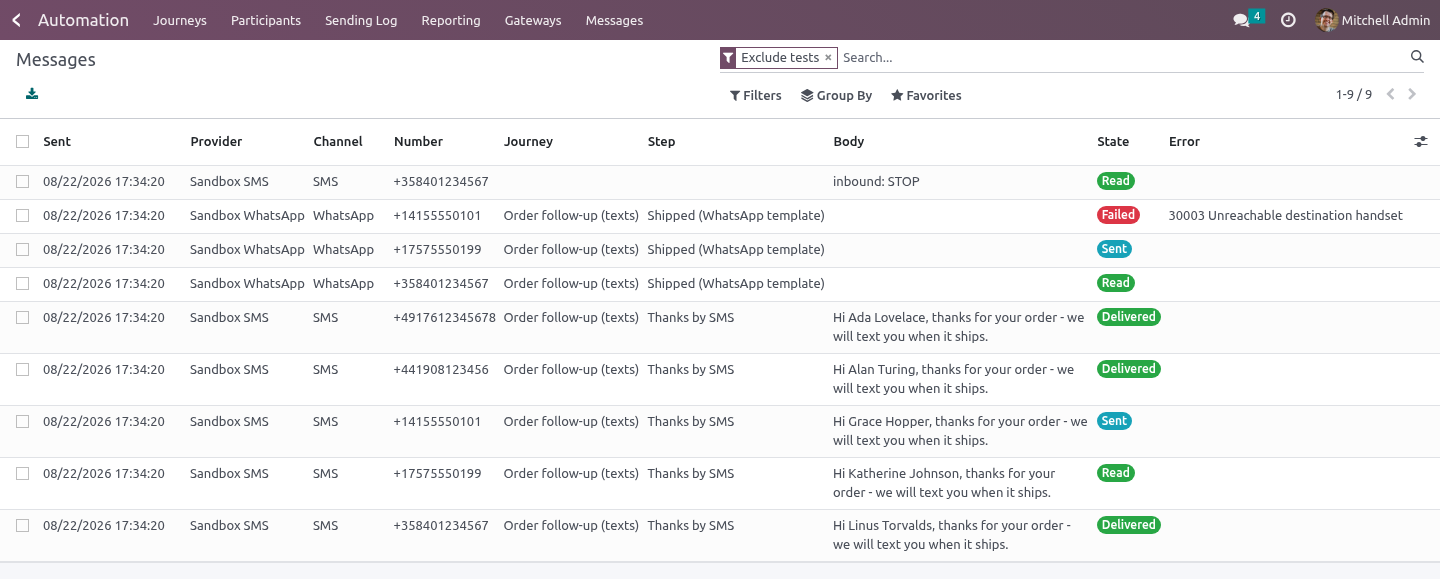Viewport: 1440px width, 579px height.
Task: Click the back arrow beside Automation
Action: [x=16, y=20]
